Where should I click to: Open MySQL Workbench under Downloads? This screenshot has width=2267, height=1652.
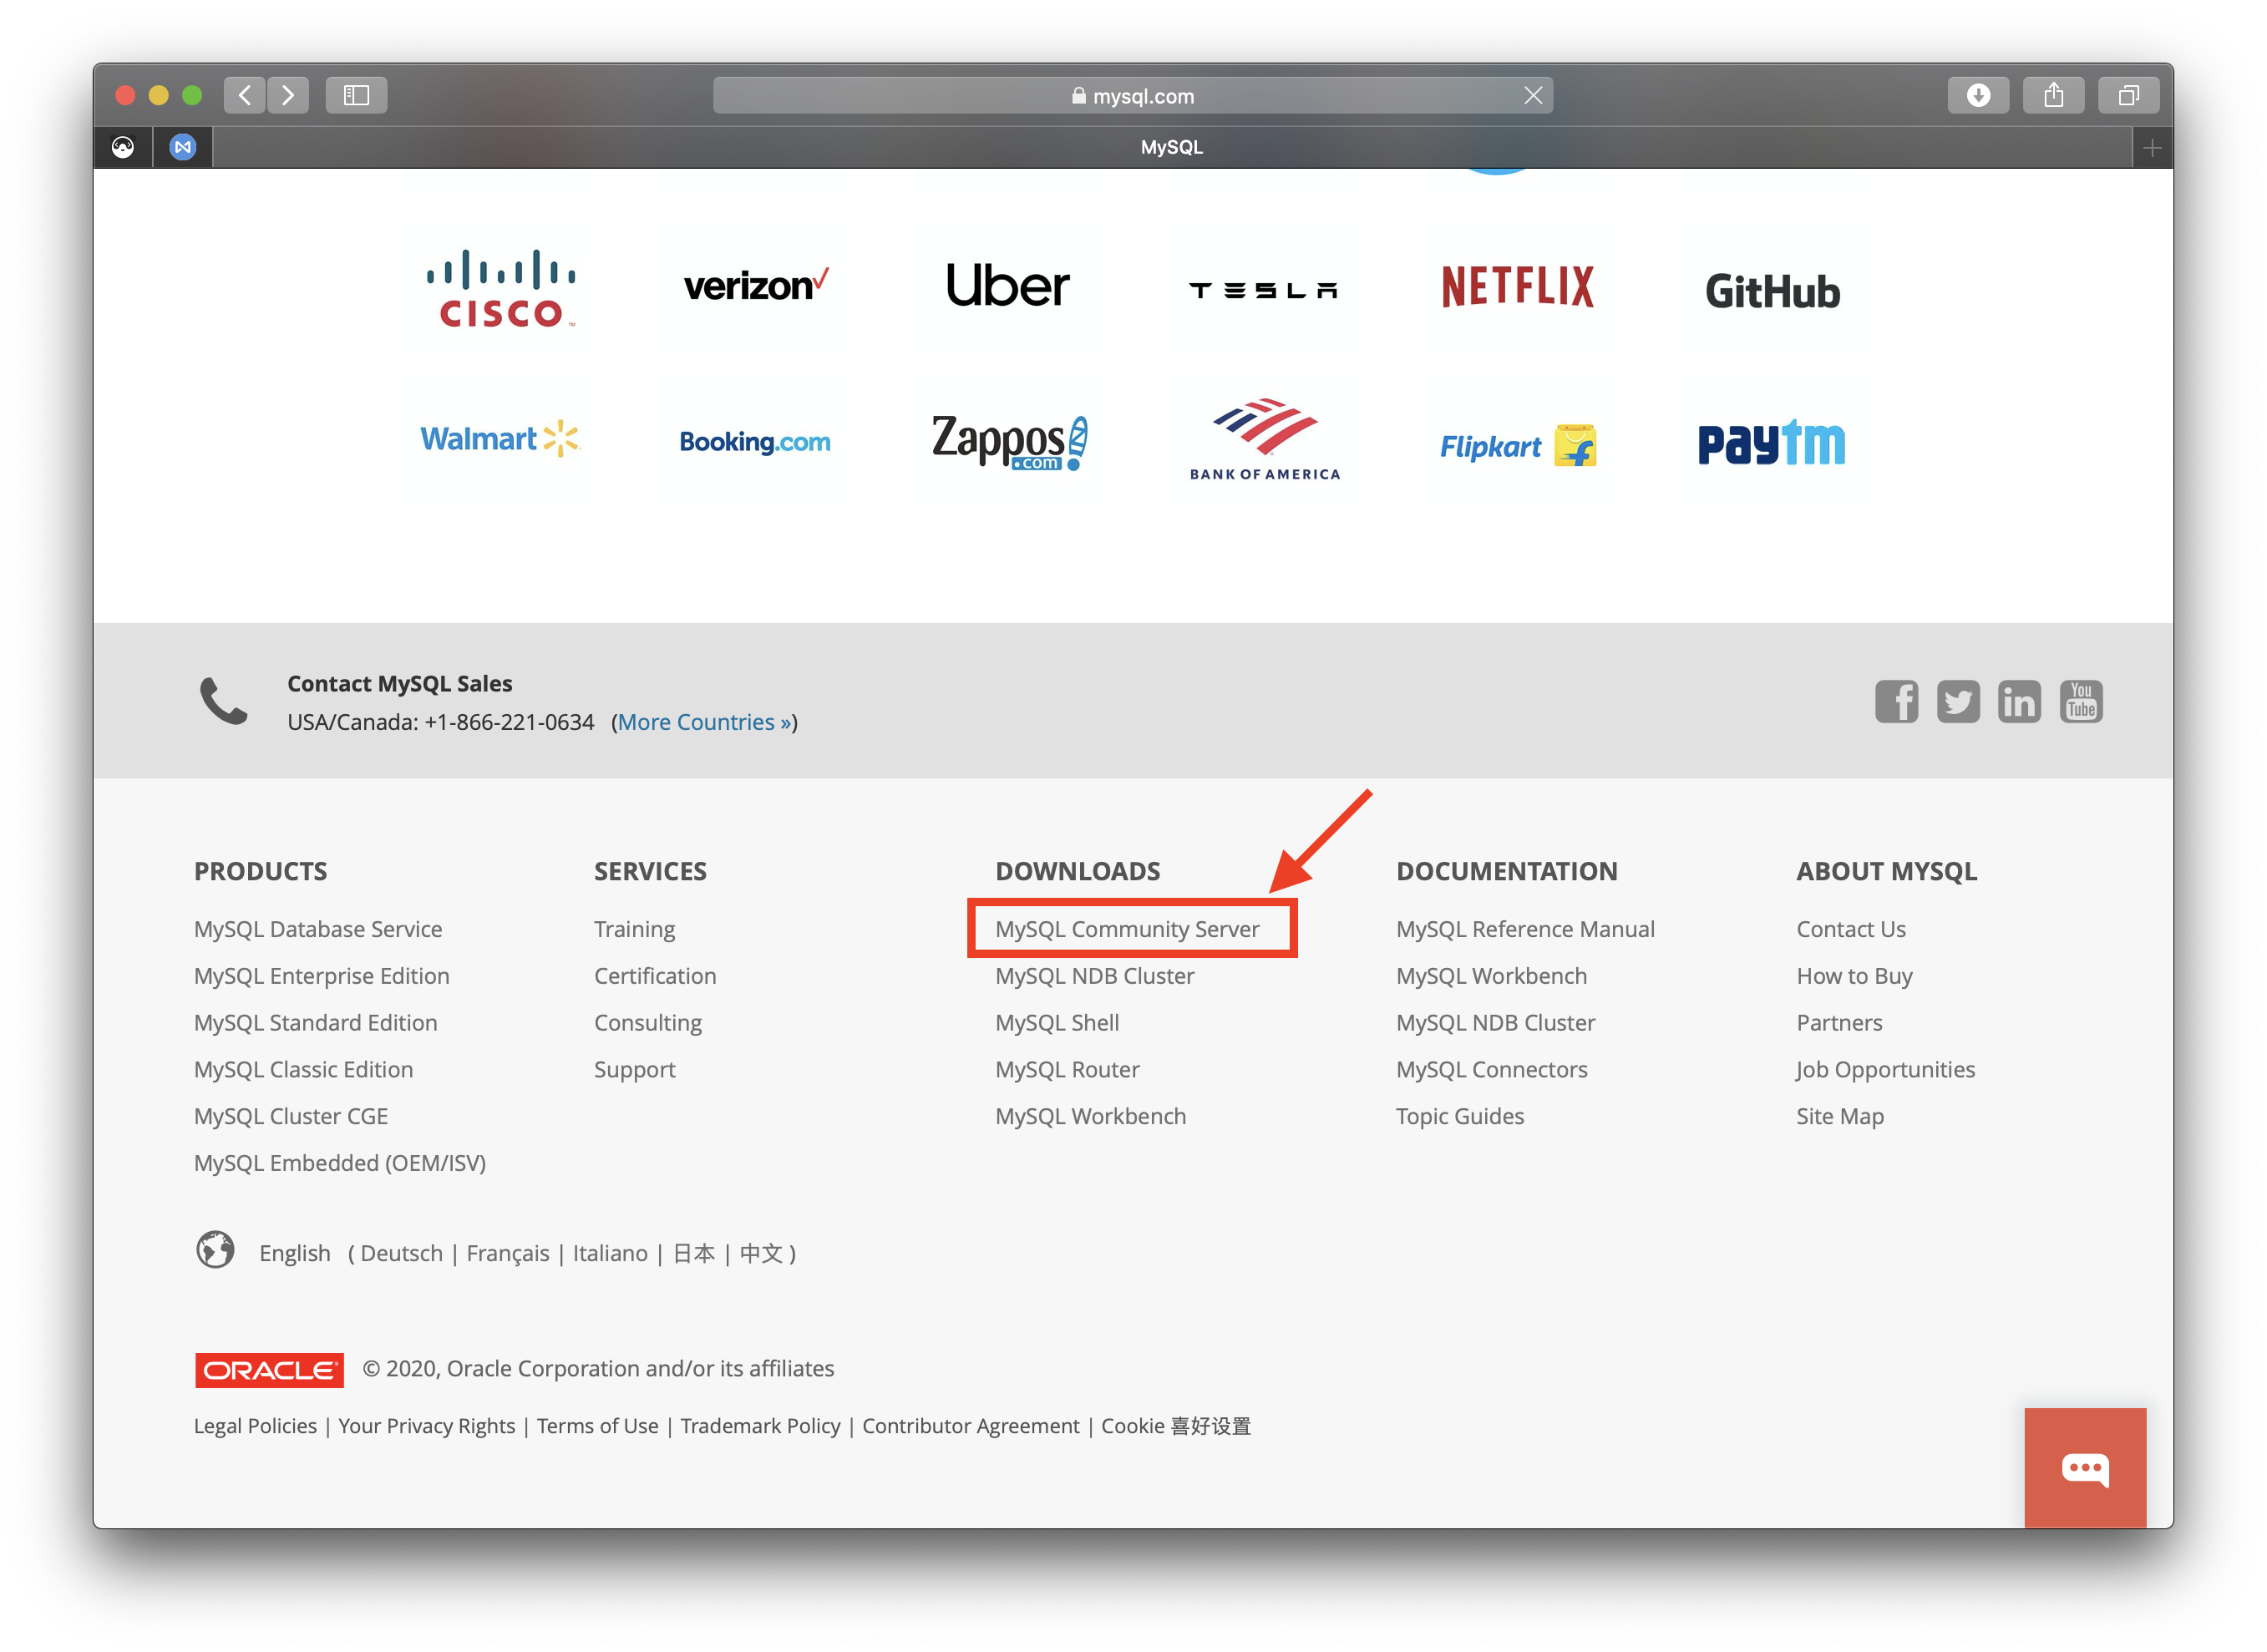1090,1116
